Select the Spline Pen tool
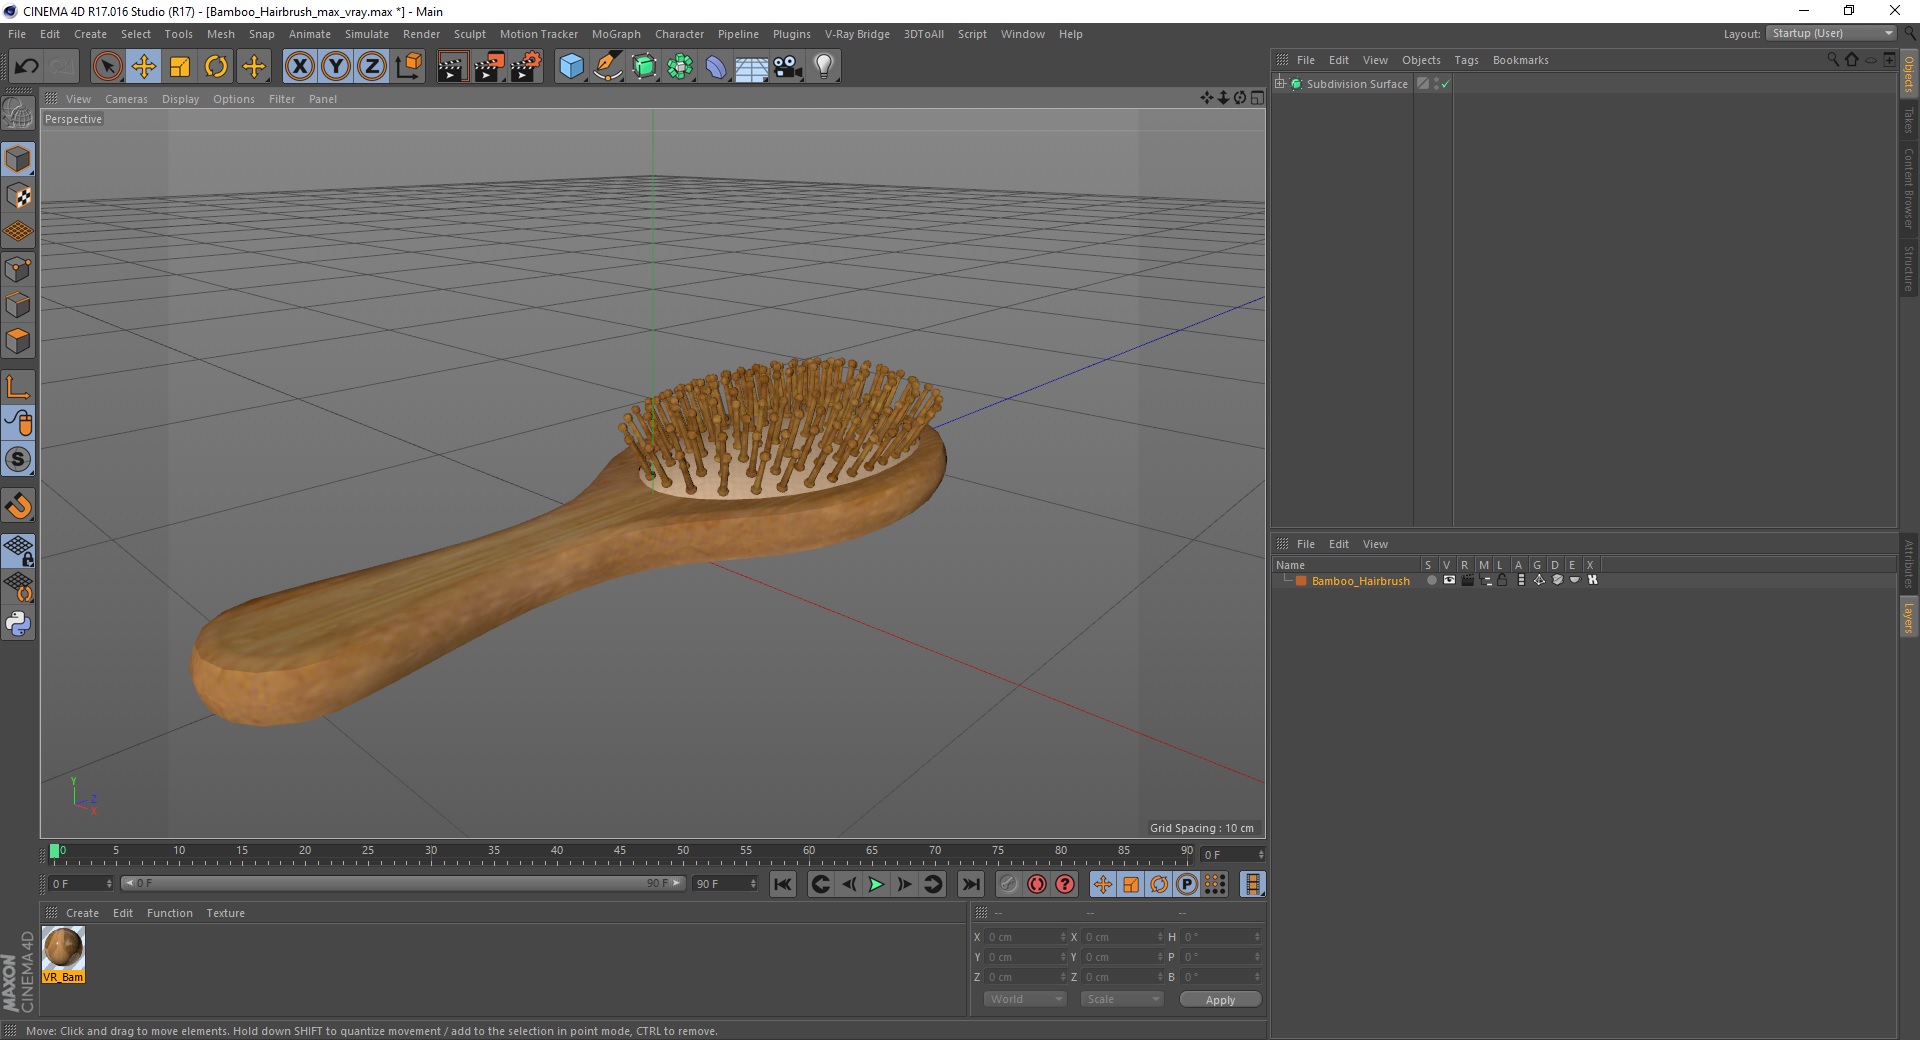This screenshot has height=1040, width=1920. [608, 67]
